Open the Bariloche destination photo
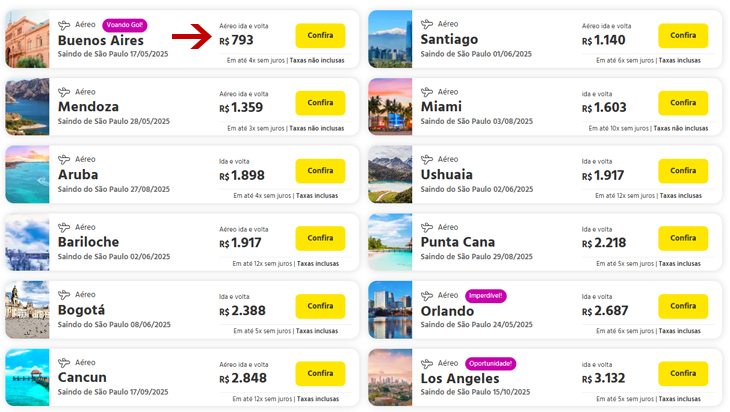This screenshot has width=730, height=412. 27,242
